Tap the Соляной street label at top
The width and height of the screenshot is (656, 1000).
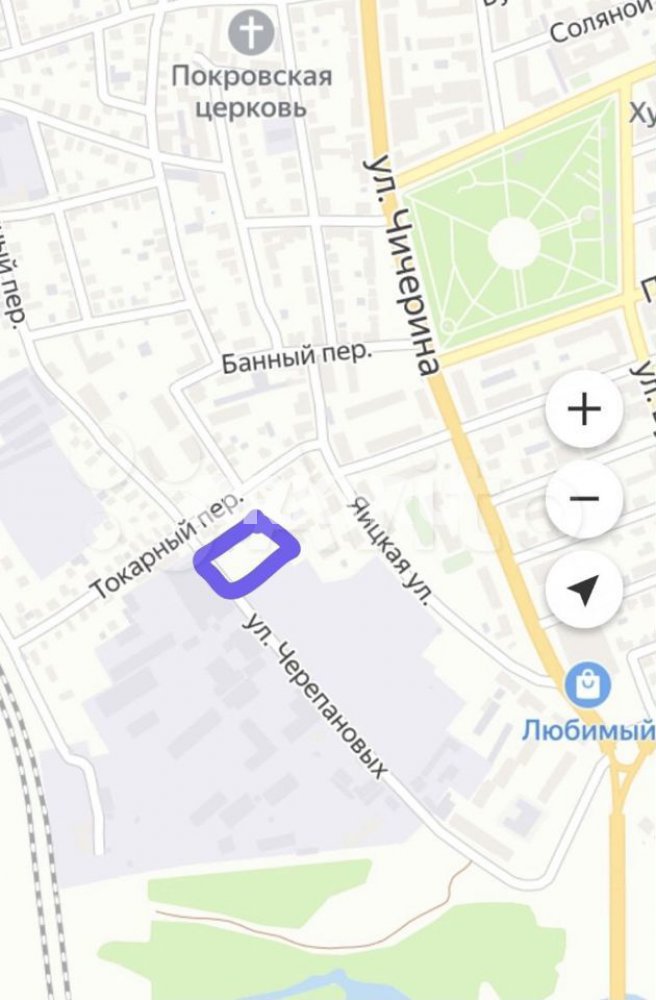point(602,22)
